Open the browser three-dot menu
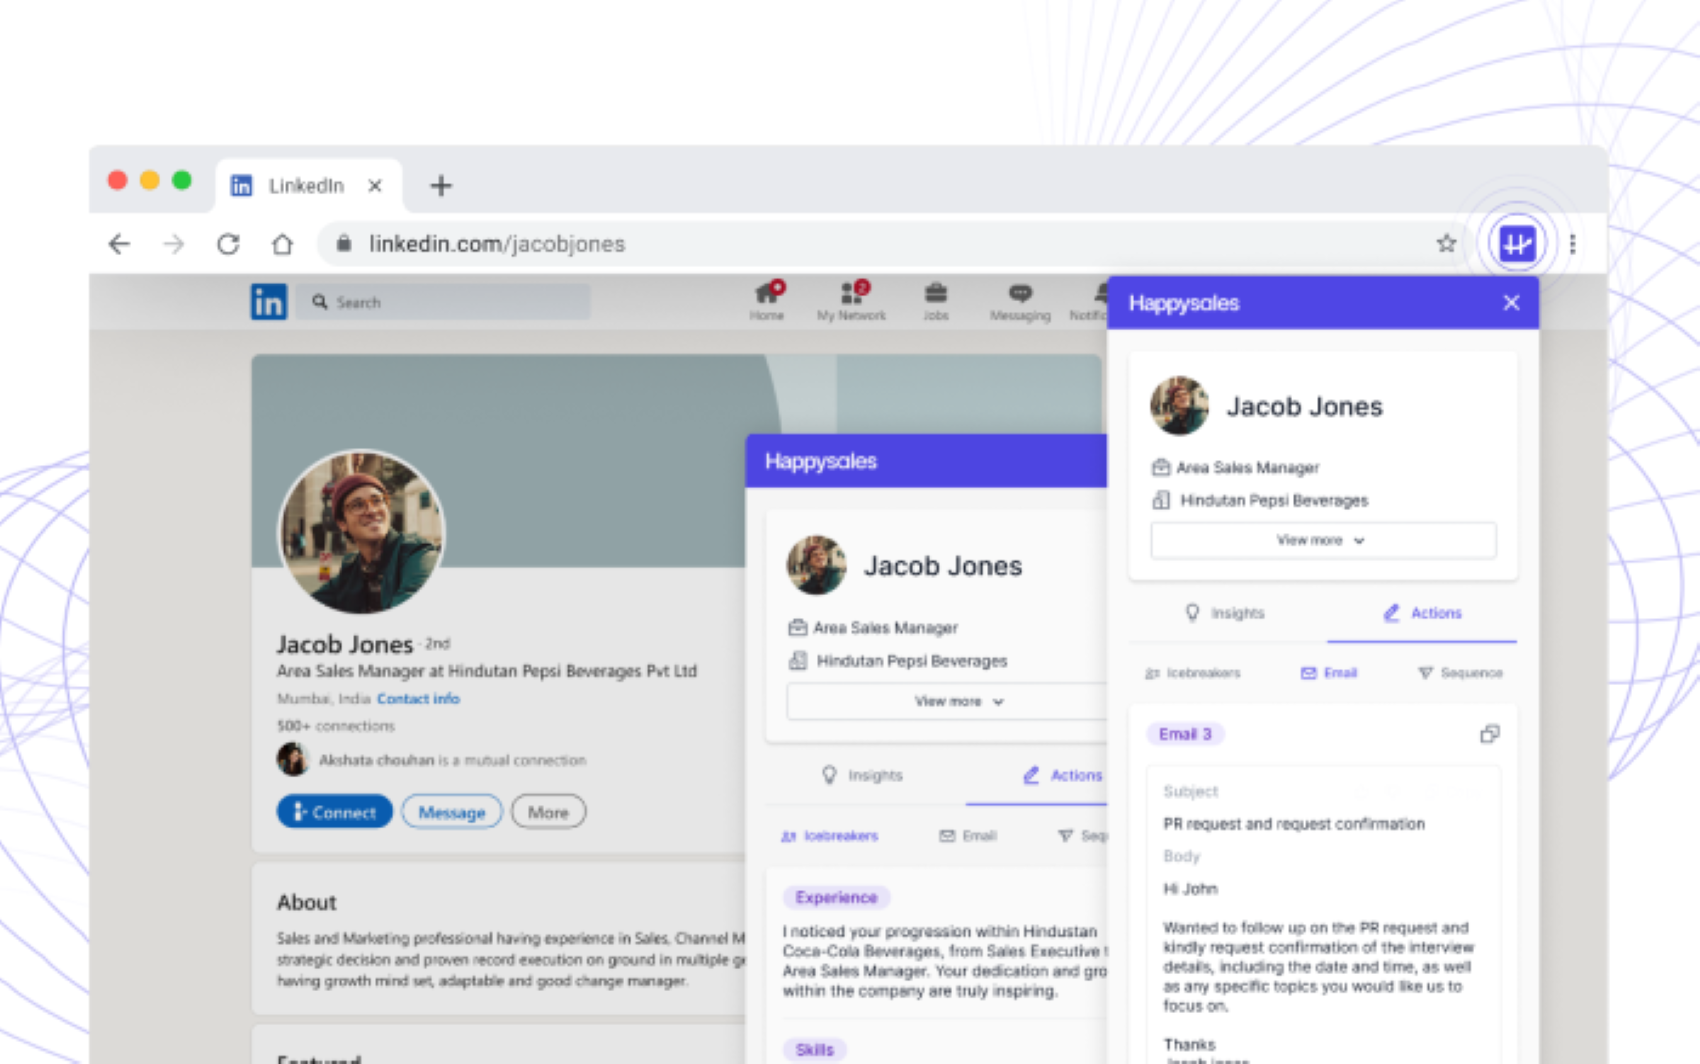Viewport: 1700px width, 1064px height. point(1573,244)
